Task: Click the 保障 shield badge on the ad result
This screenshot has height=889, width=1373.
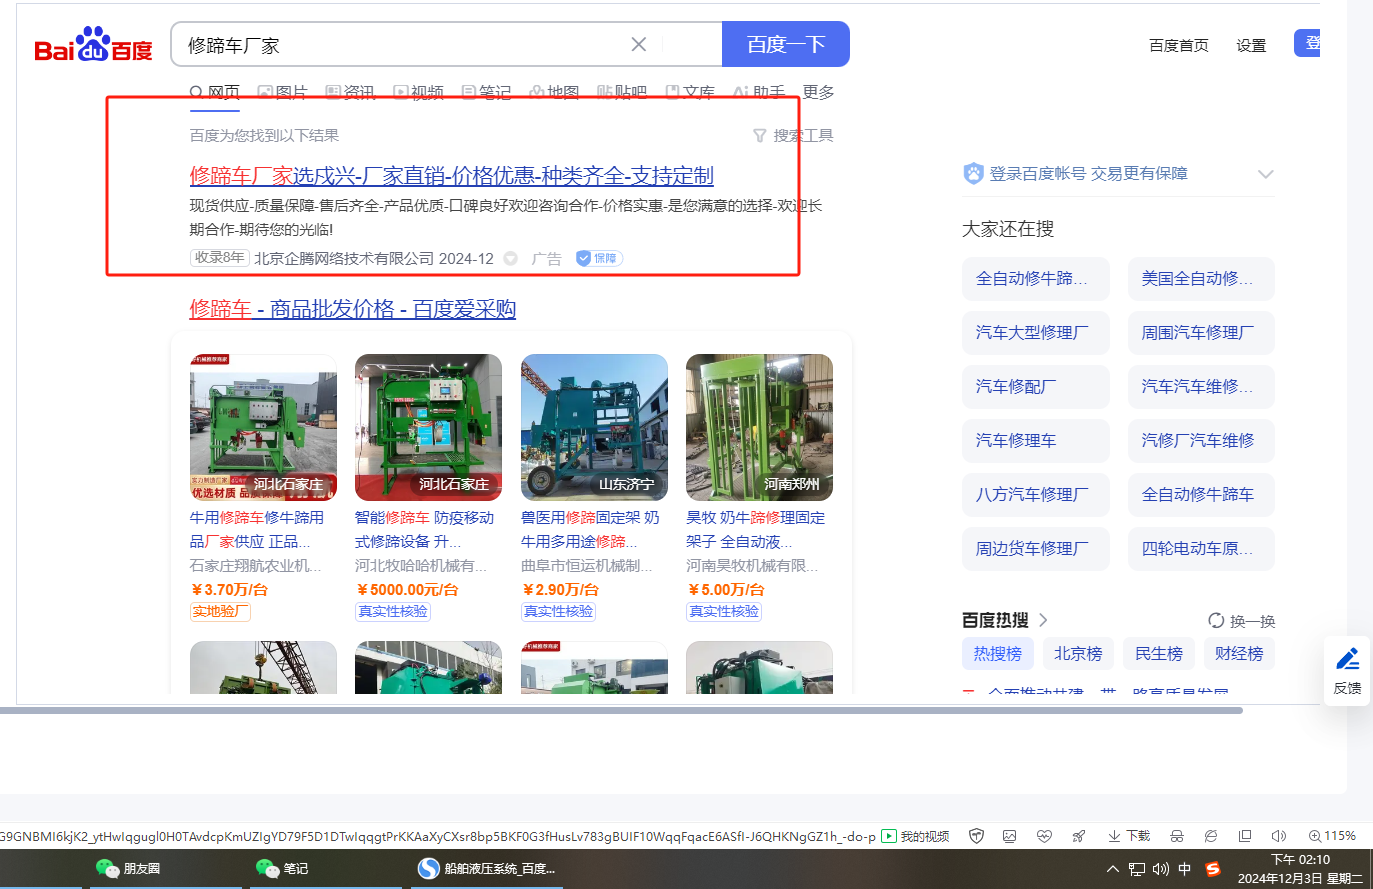Action: pyautogui.click(x=599, y=258)
